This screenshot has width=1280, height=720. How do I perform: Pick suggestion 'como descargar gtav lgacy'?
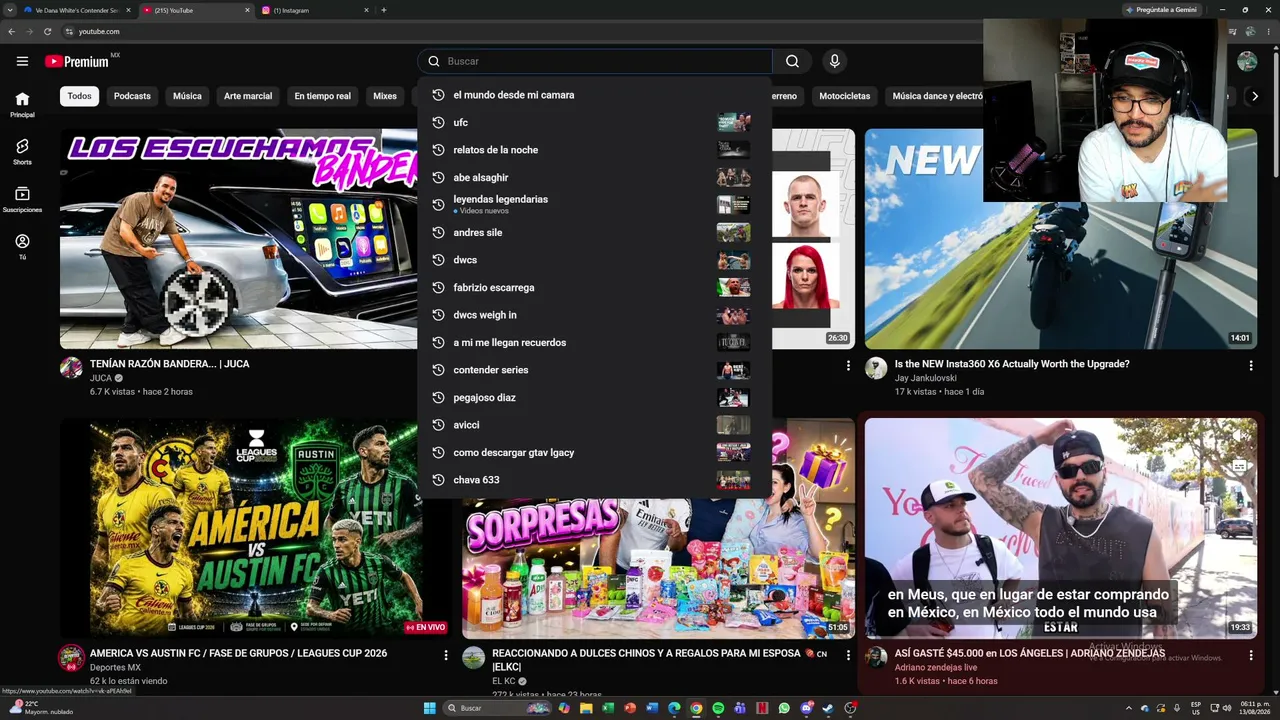click(x=595, y=452)
